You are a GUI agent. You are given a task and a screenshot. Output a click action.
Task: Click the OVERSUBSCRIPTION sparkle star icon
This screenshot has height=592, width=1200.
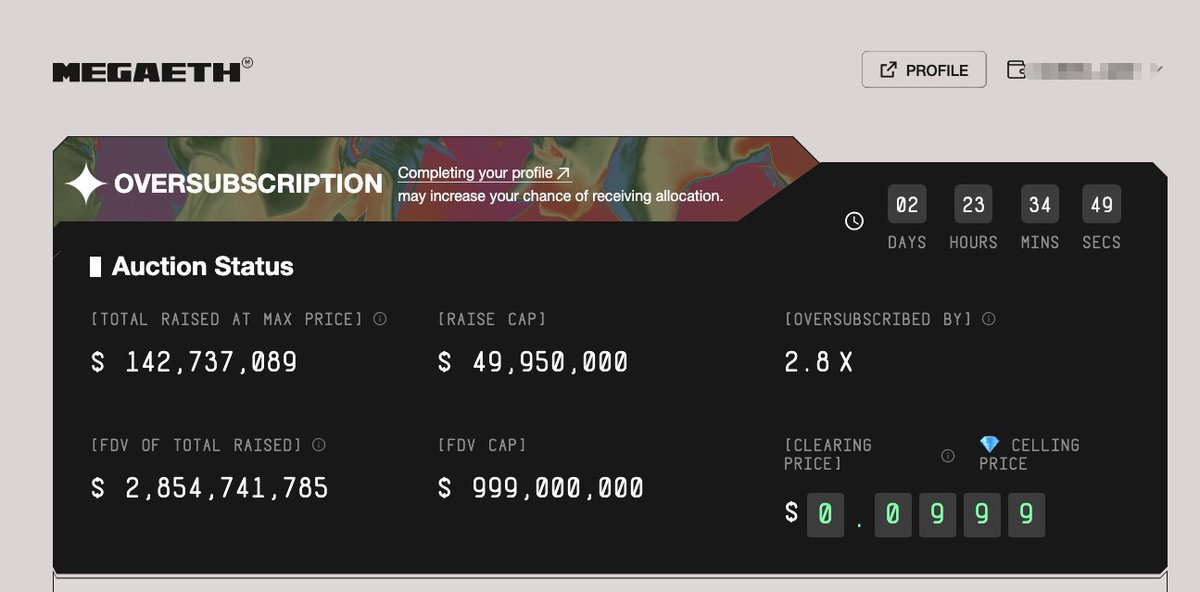tap(85, 184)
